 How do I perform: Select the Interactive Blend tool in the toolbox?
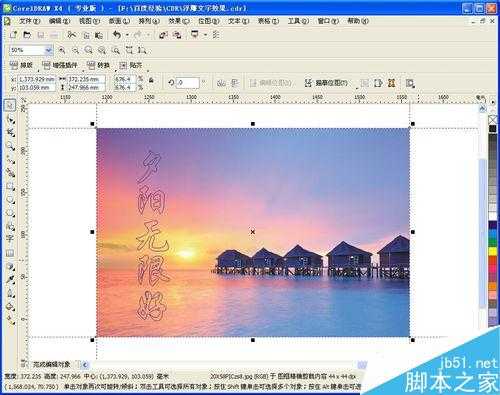click(10, 266)
